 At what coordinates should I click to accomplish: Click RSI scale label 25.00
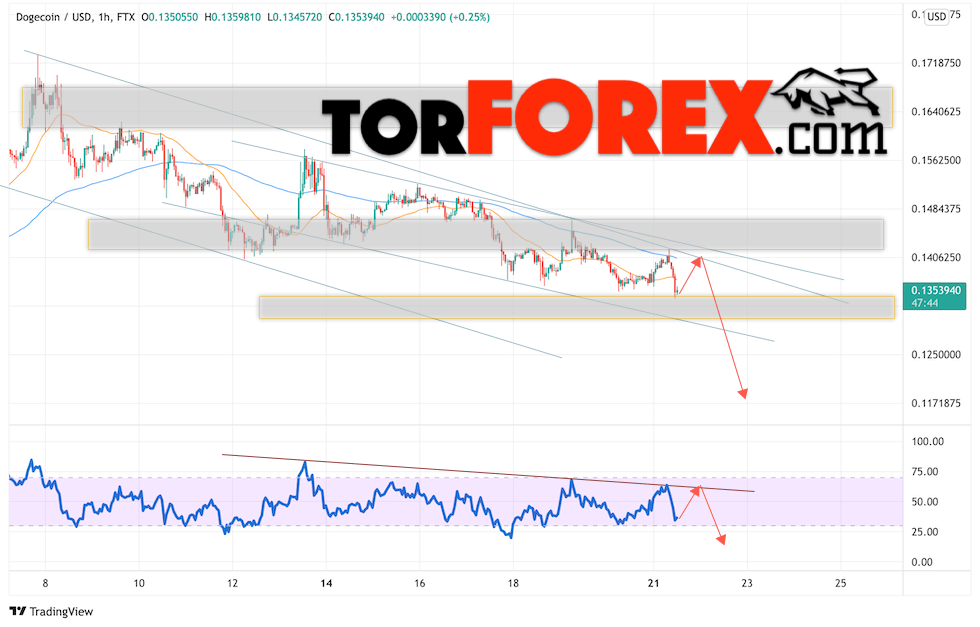click(x=925, y=532)
